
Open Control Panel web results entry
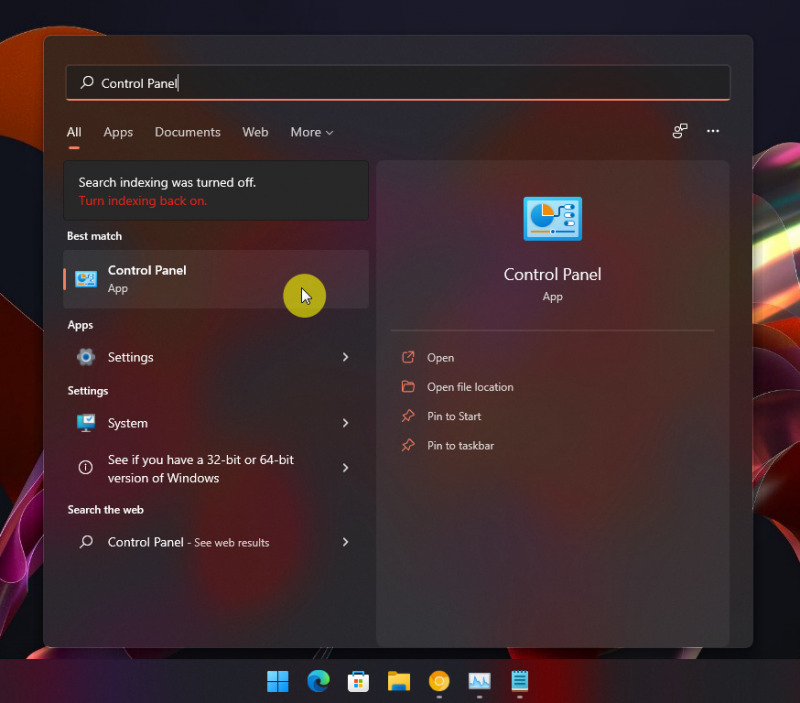tap(216, 542)
